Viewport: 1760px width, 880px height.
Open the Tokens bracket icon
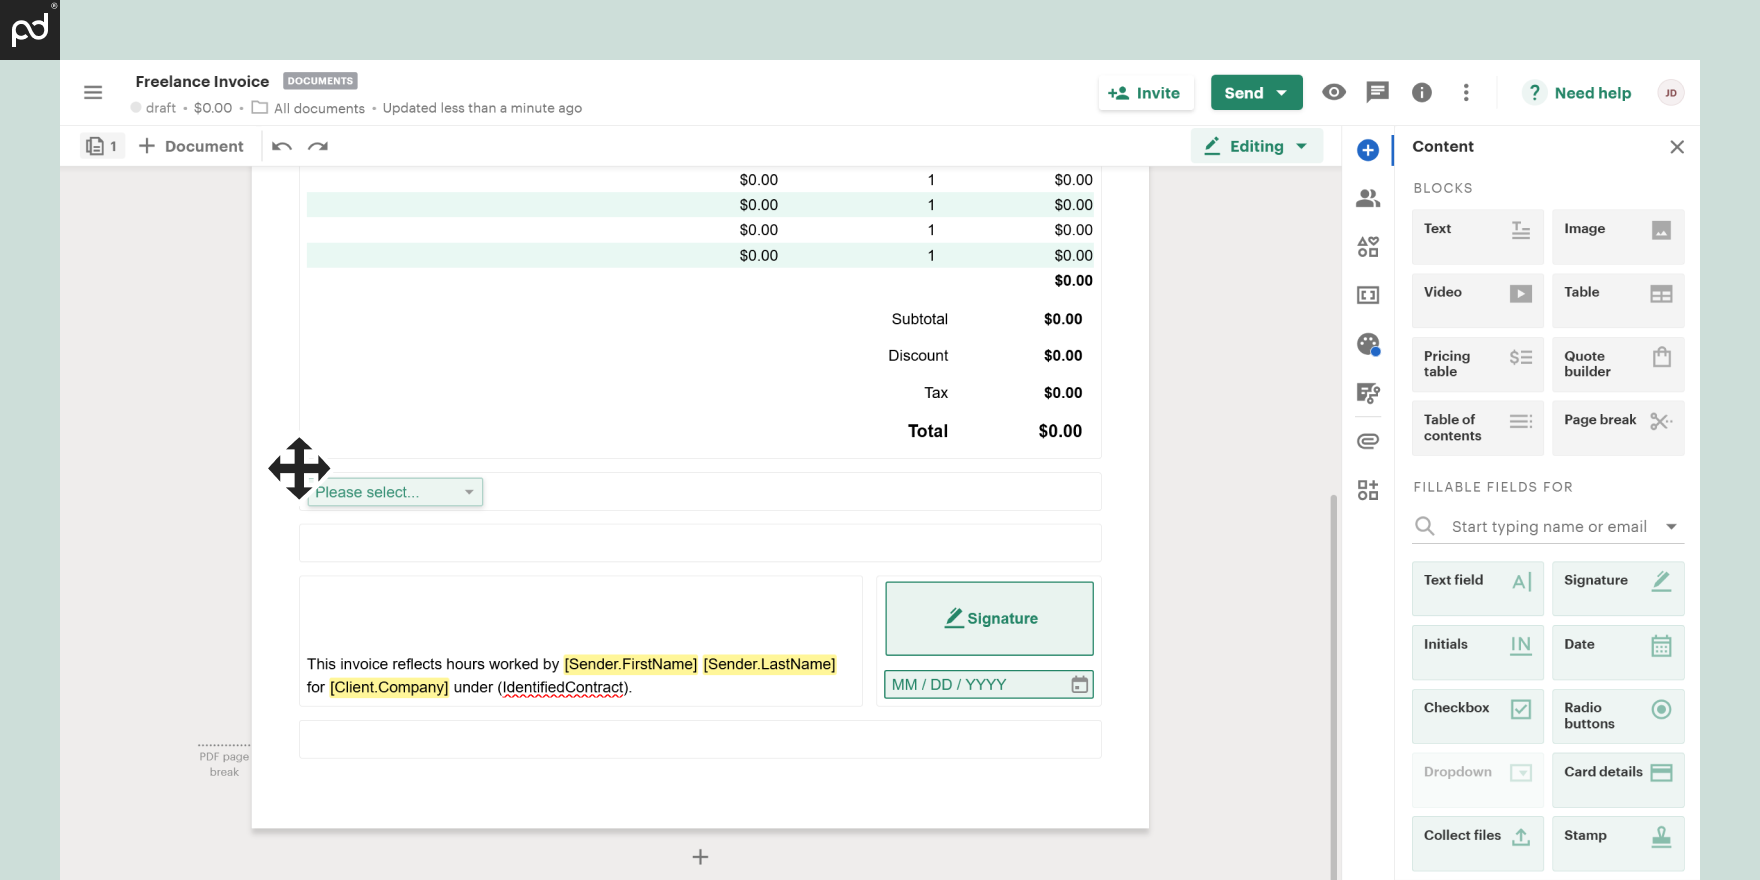(1368, 295)
